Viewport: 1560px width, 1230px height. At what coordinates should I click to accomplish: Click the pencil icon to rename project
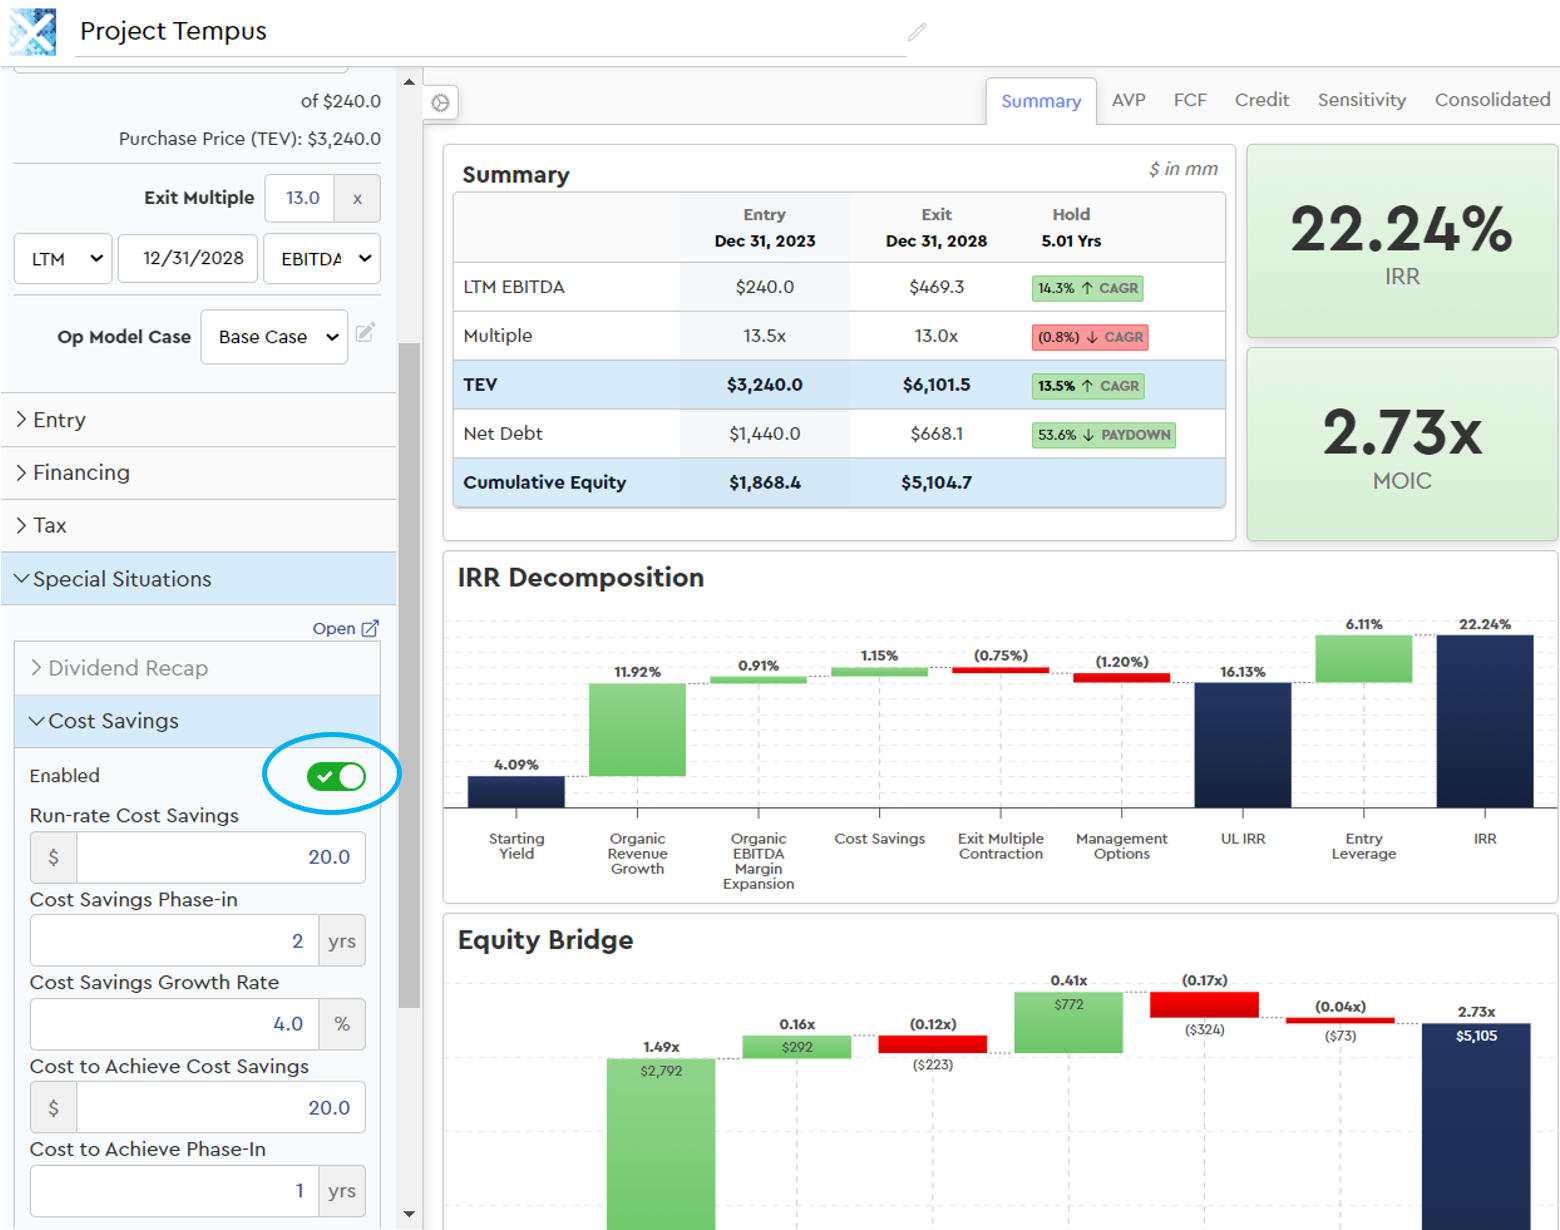[x=917, y=32]
